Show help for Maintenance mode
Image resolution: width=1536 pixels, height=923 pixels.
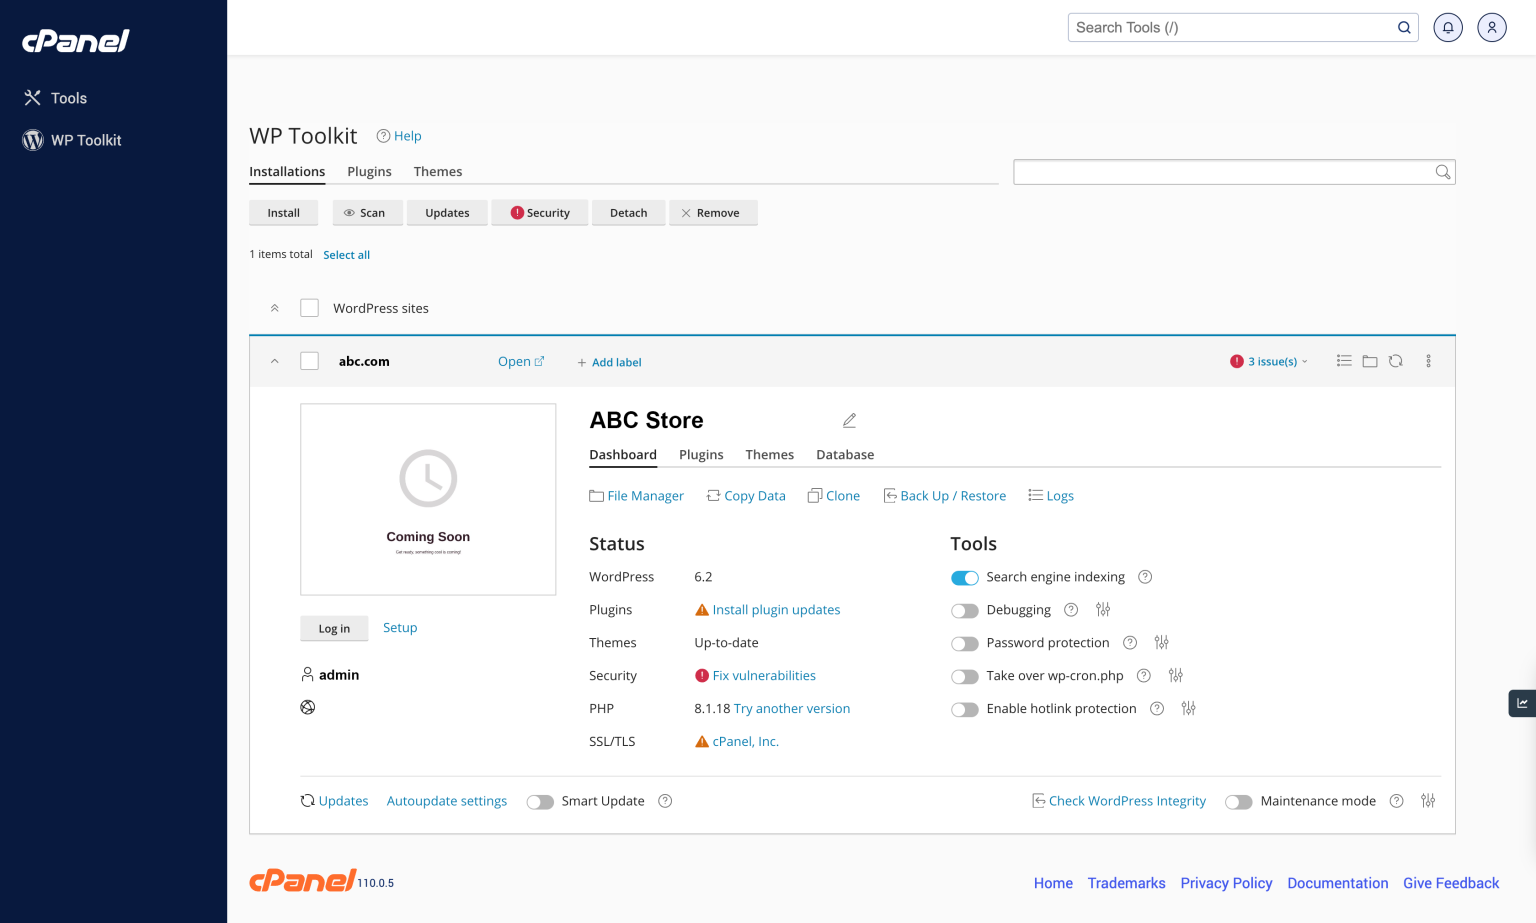(x=1397, y=801)
